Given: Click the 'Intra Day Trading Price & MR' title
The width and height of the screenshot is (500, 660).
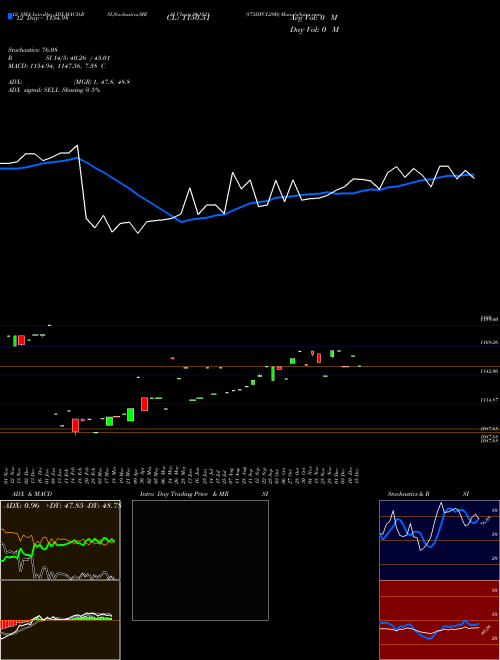Looking at the screenshot, I should click(184, 494).
